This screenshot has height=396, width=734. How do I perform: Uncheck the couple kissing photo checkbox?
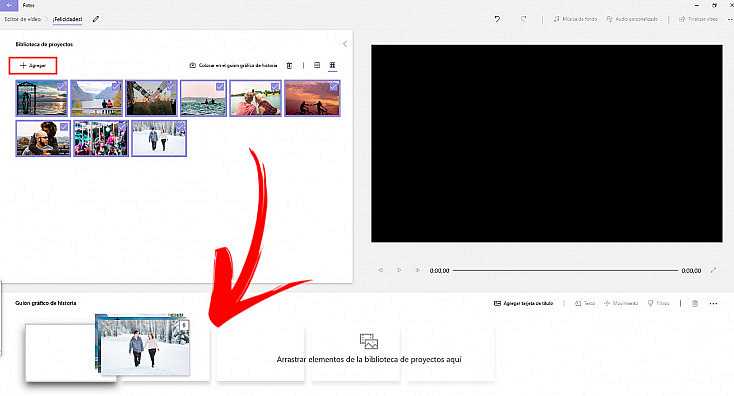click(275, 87)
